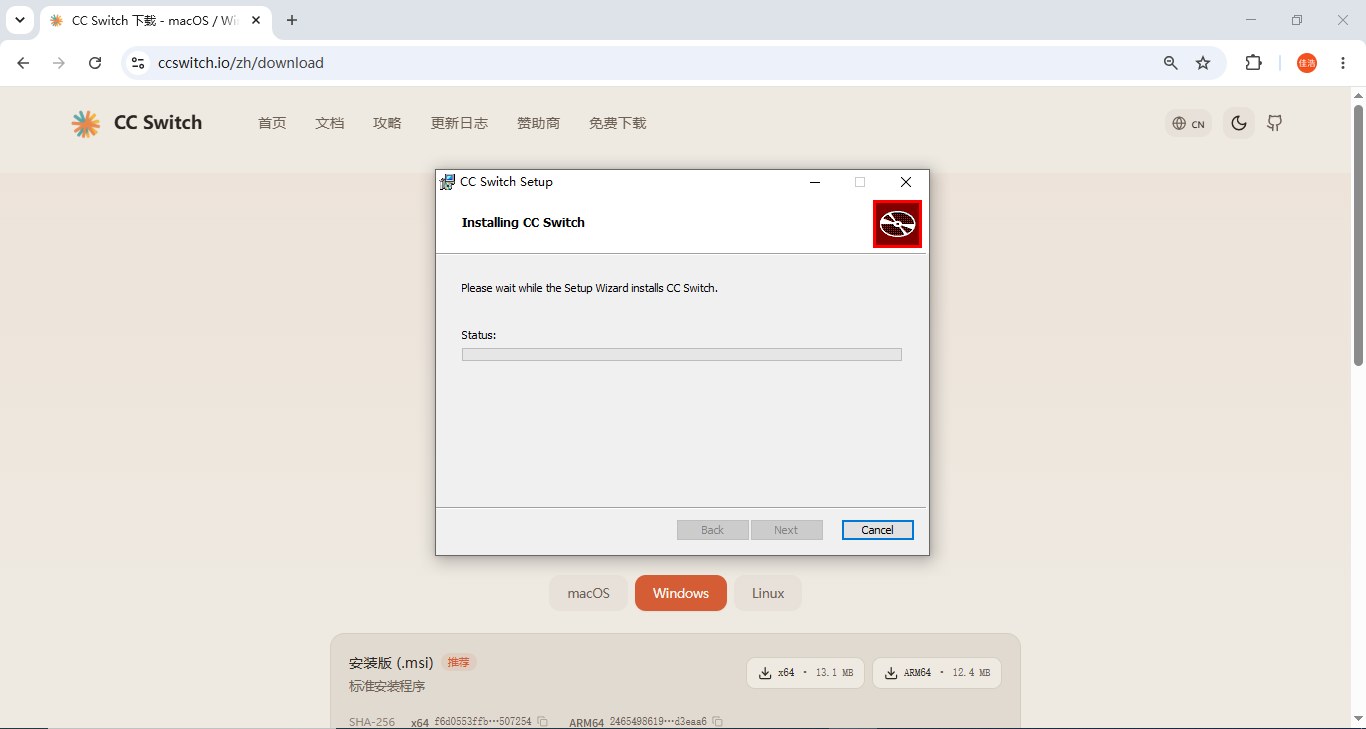
Task: Minimize the Chrome browser window
Action: pos(1251,20)
